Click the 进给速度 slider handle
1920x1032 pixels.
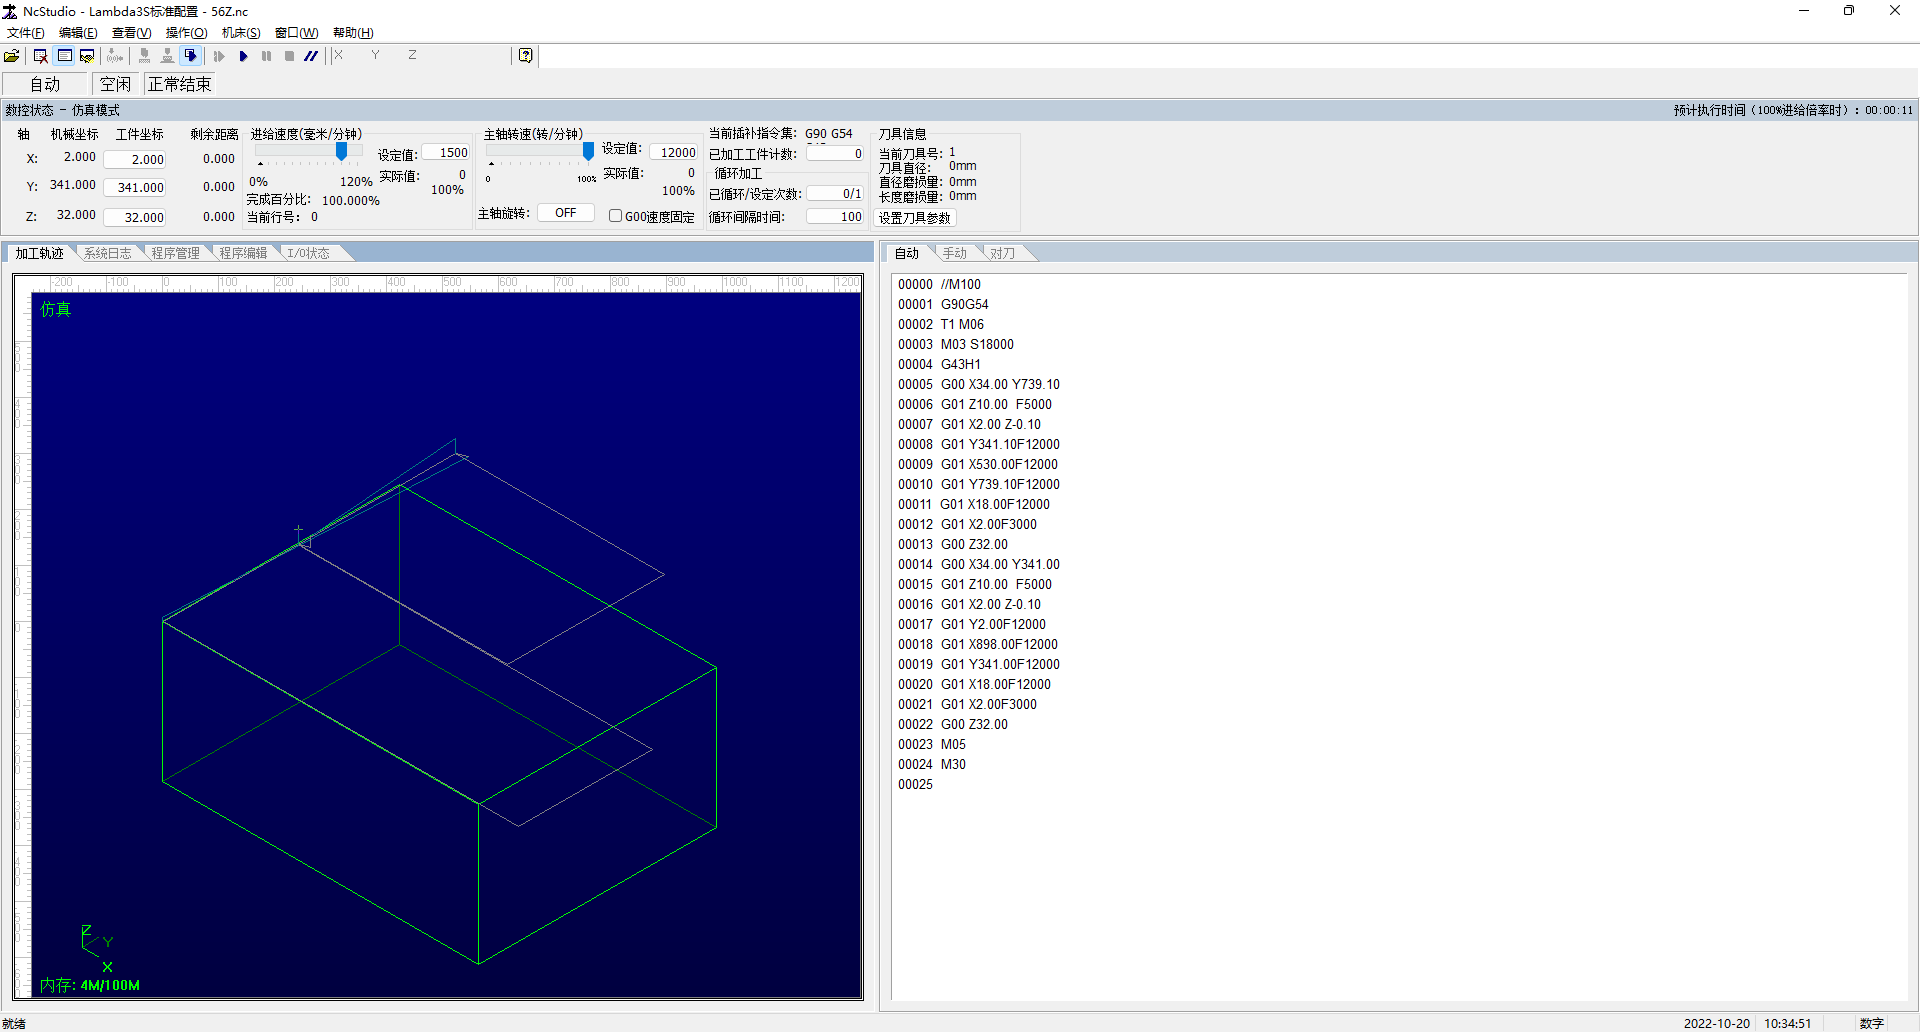pyautogui.click(x=341, y=151)
